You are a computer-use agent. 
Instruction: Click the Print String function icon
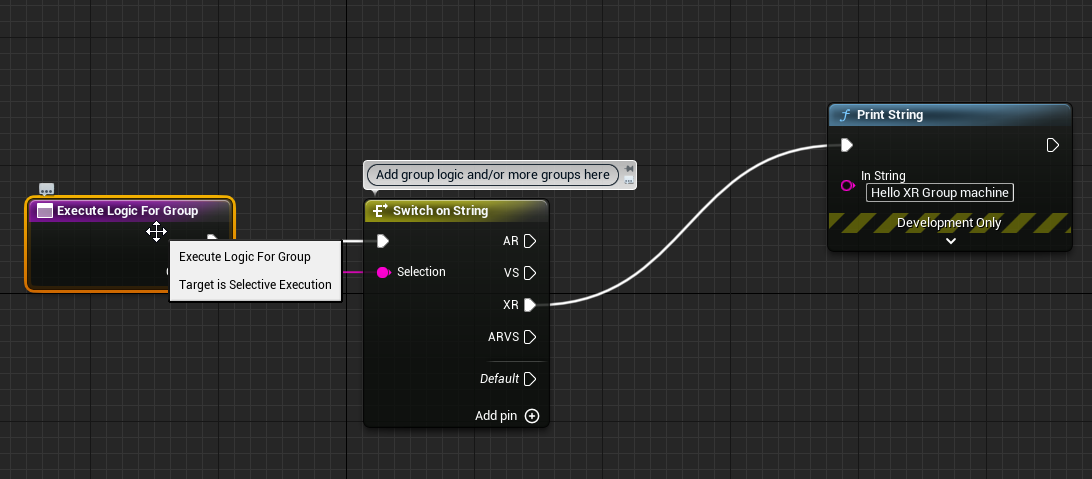[x=844, y=115]
